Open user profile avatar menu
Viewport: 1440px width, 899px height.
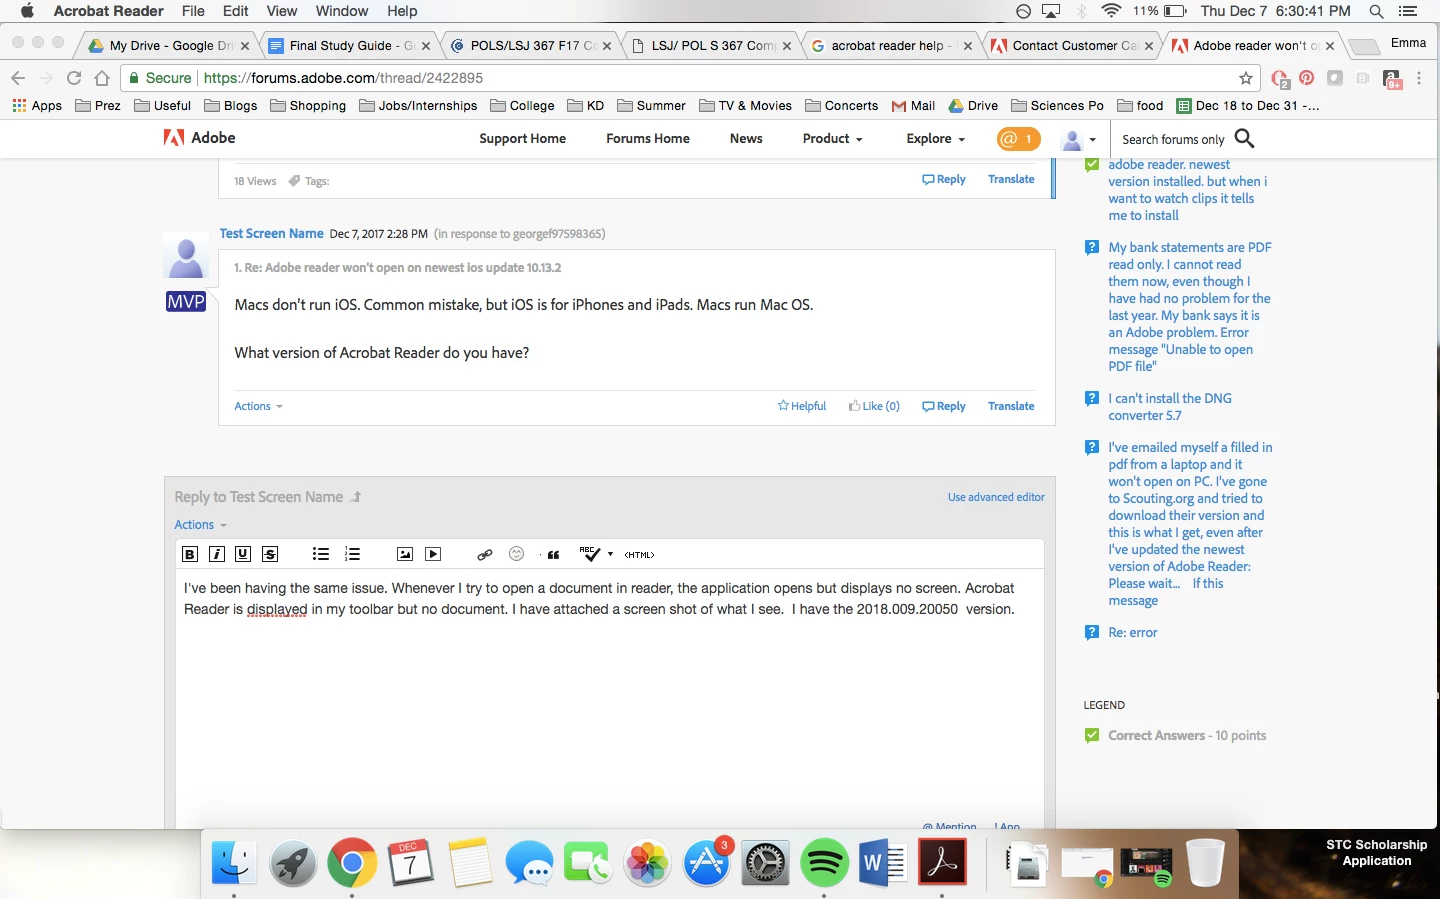[x=1078, y=140]
